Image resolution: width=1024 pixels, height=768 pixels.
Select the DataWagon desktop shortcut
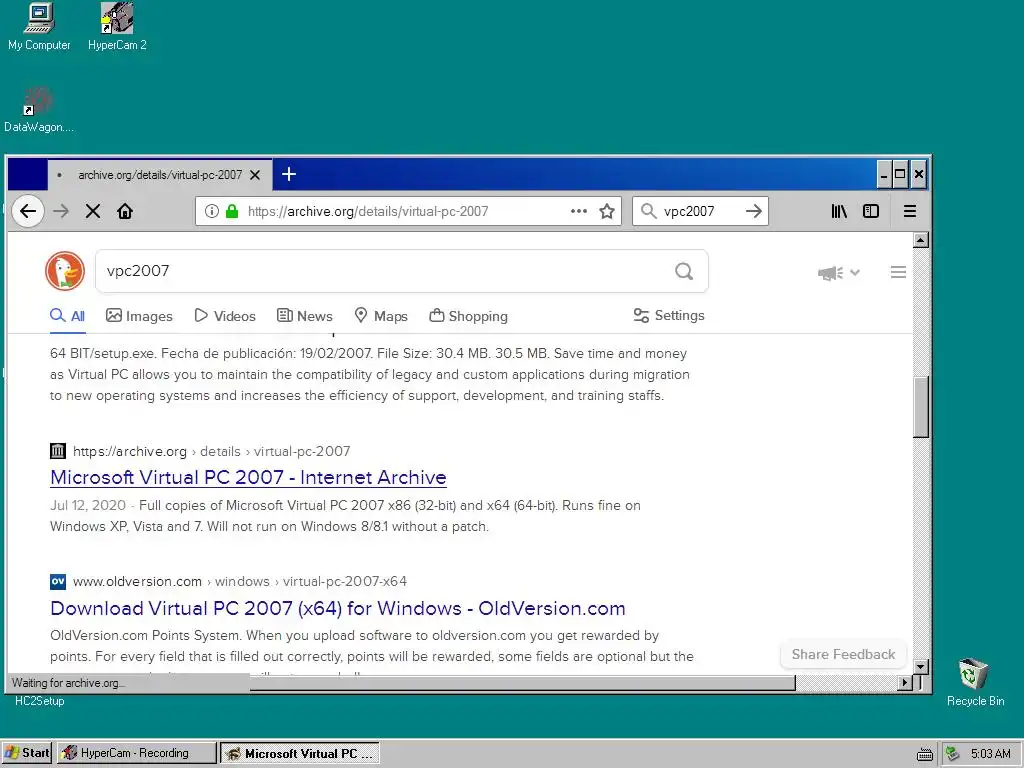[x=39, y=109]
